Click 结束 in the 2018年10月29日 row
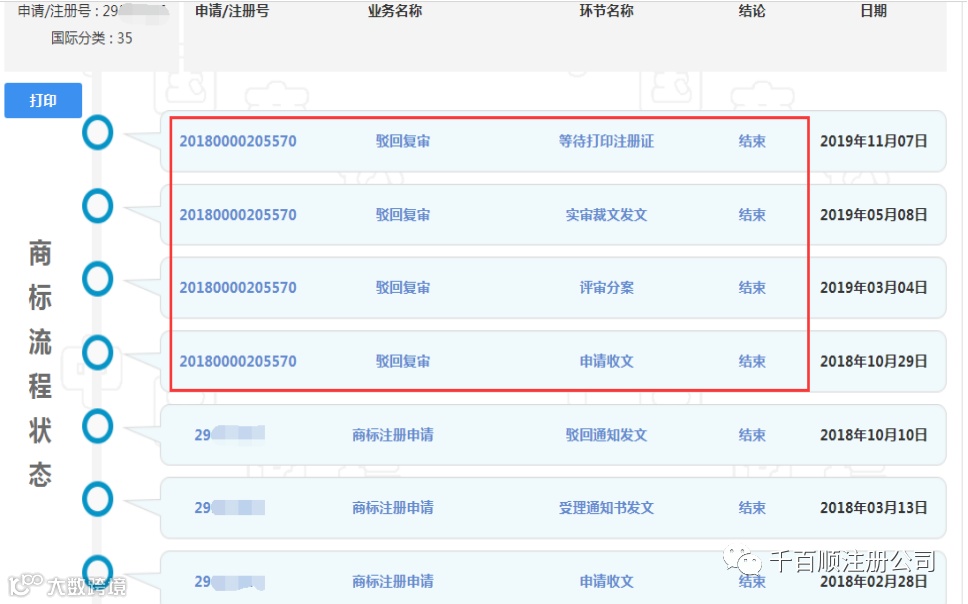The image size is (968, 604). pyautogui.click(x=752, y=361)
